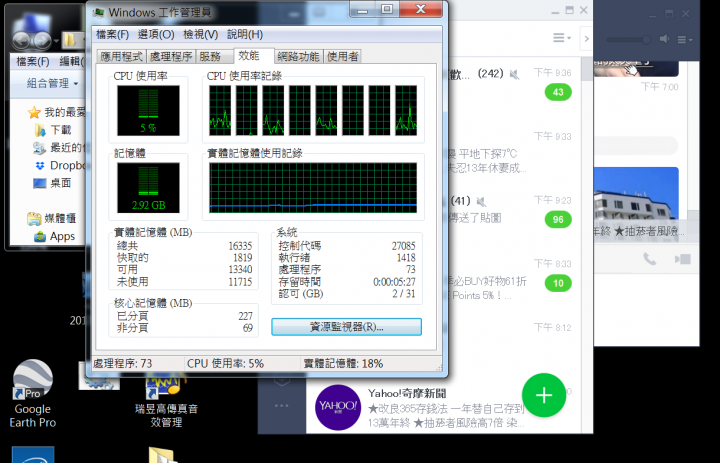Click the muted speaker icon beside (41)

pyautogui.click(x=481, y=201)
